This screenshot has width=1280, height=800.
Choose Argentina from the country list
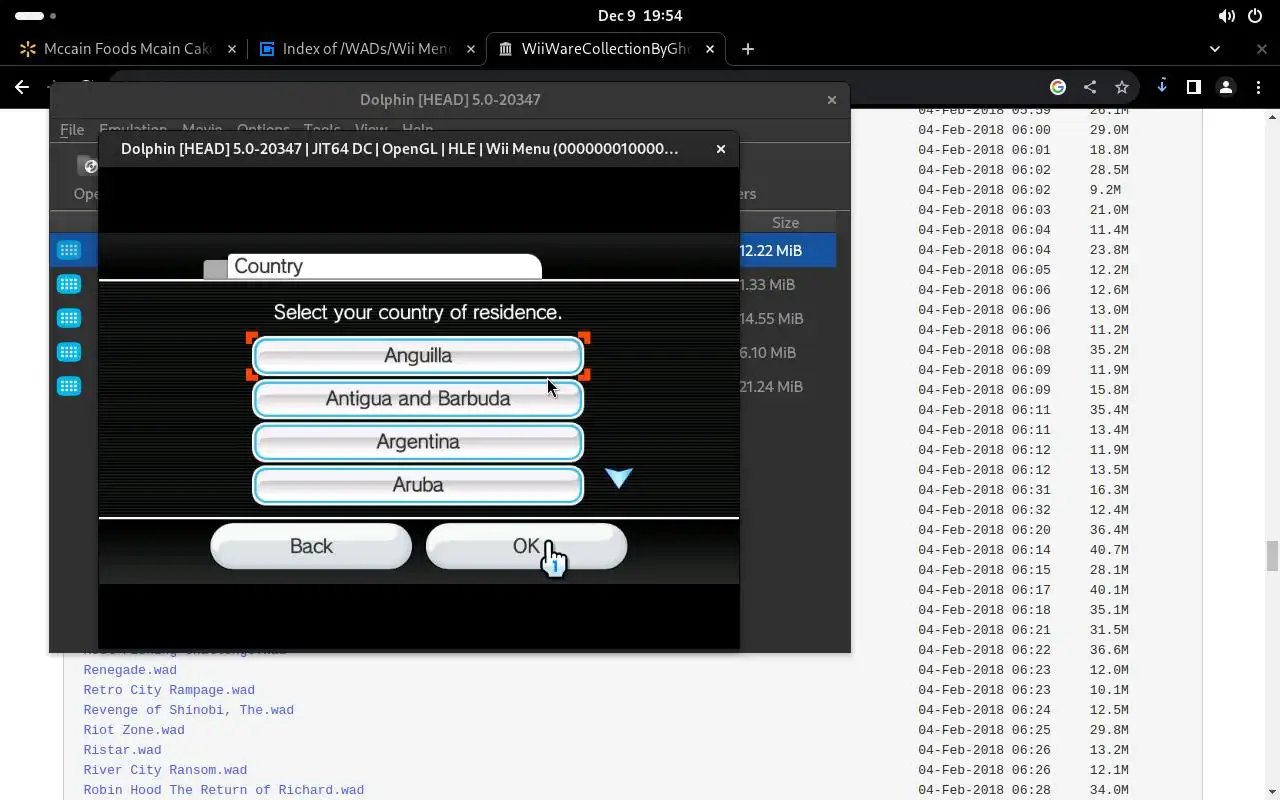[418, 441]
